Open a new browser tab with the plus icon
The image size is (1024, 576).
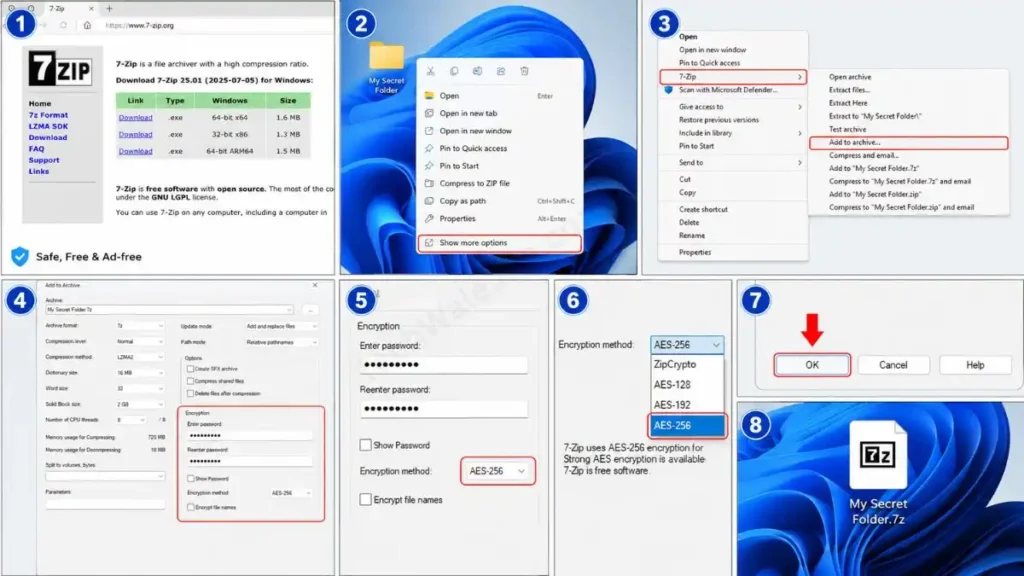click(109, 8)
